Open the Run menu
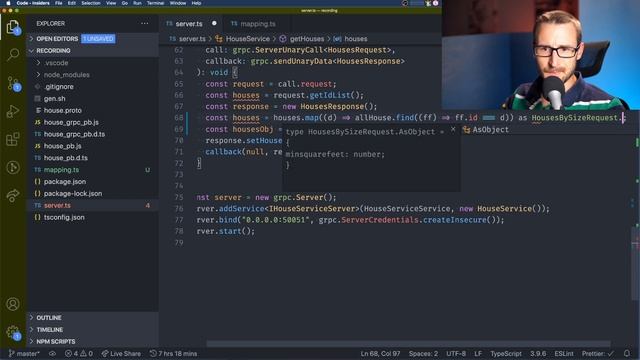The image size is (640, 360). pos(137,3)
